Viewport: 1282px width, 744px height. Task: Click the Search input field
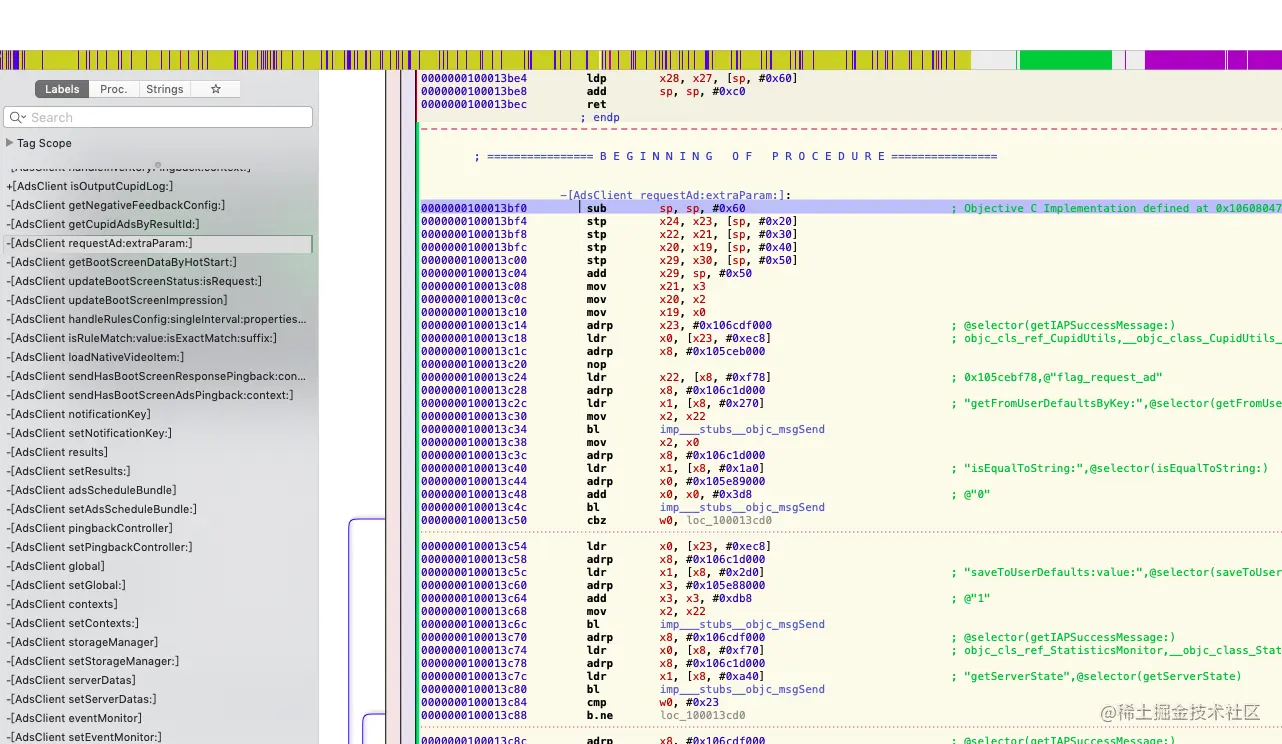pyautogui.click(x=158, y=117)
